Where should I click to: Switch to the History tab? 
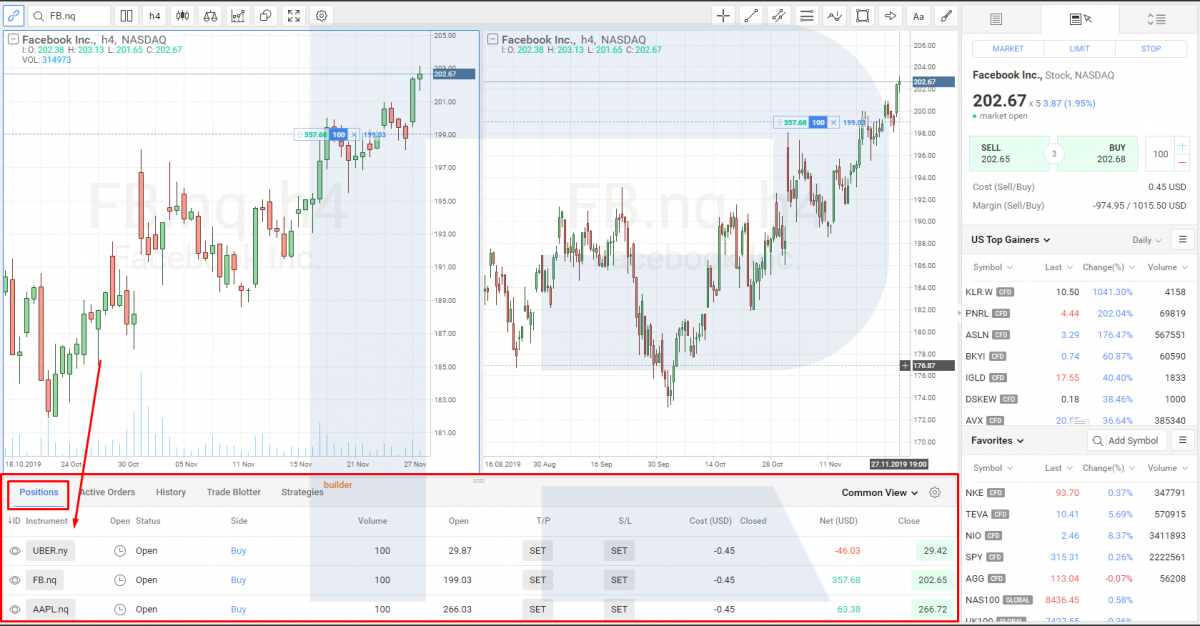click(171, 492)
